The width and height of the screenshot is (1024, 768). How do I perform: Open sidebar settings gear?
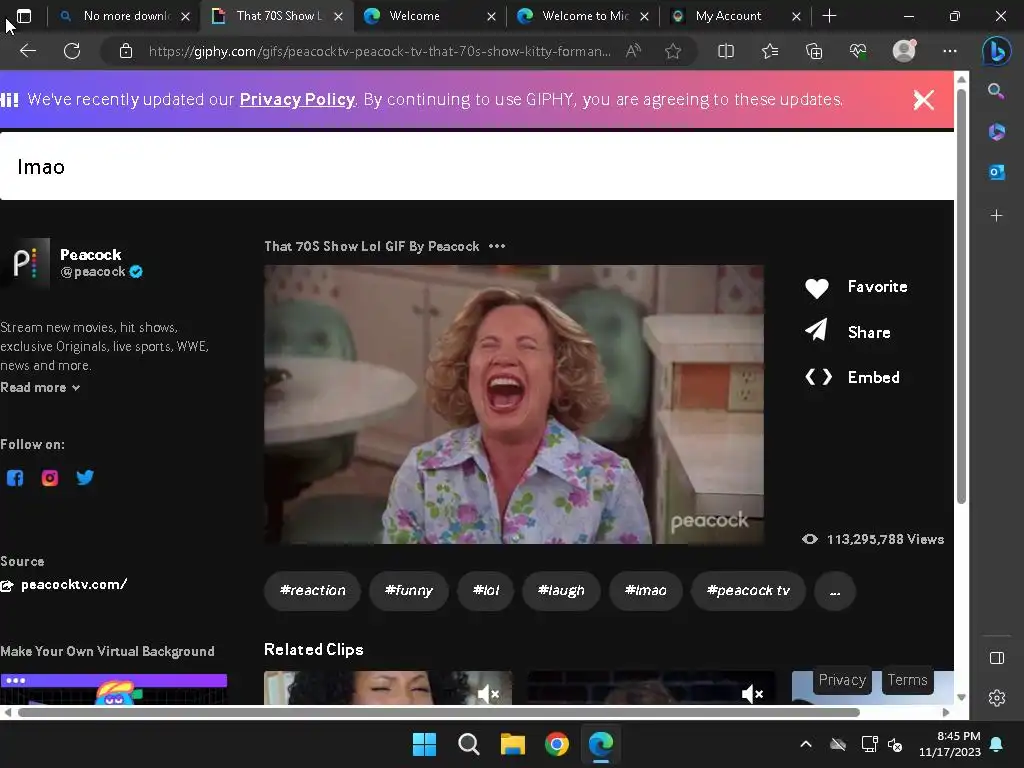click(997, 698)
